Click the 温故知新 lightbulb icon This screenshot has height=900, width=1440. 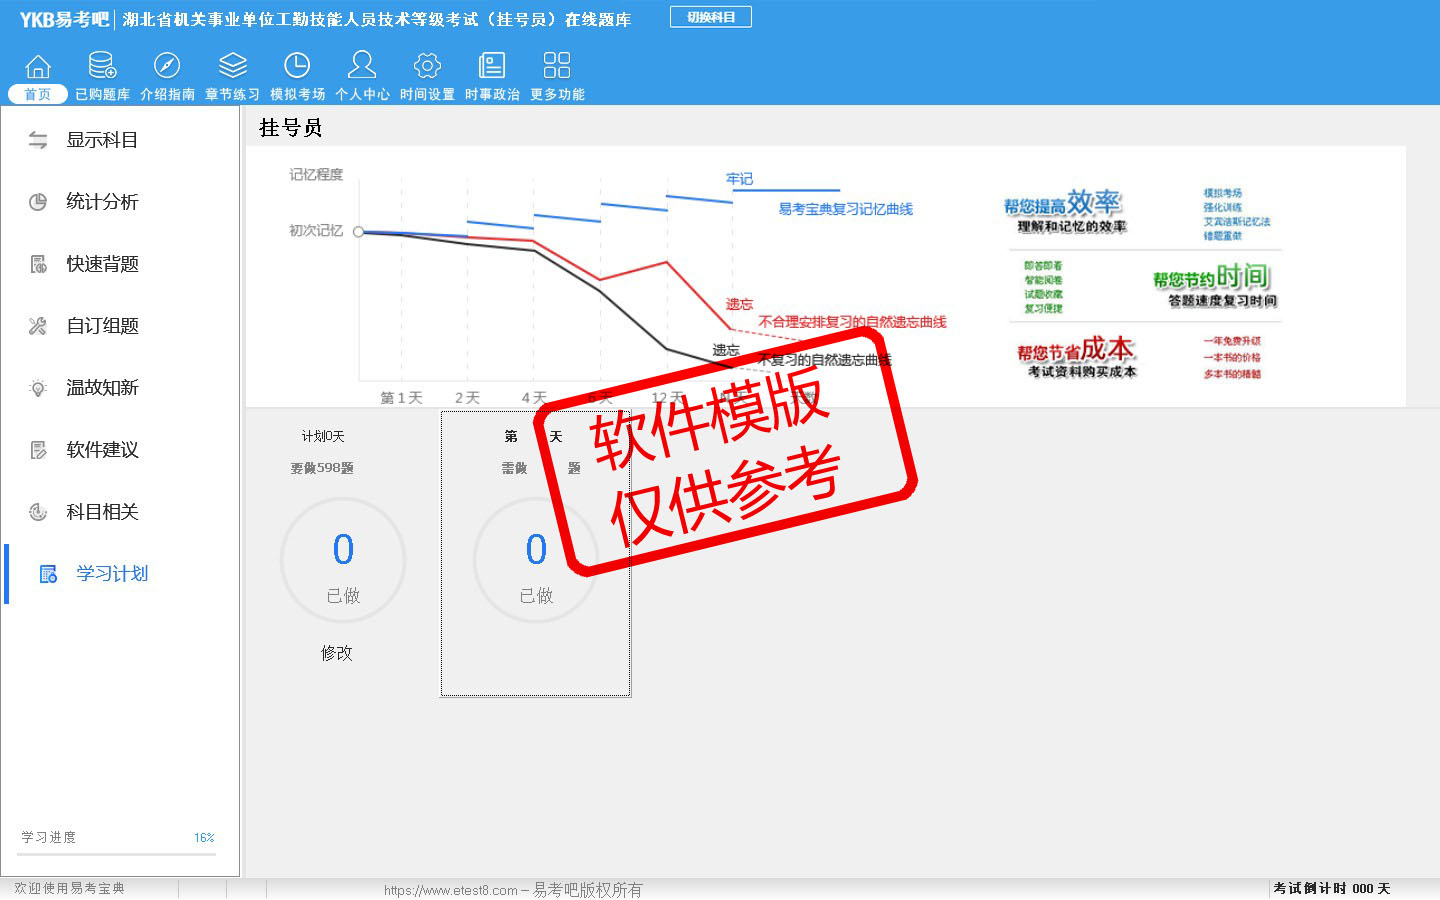[x=38, y=388]
